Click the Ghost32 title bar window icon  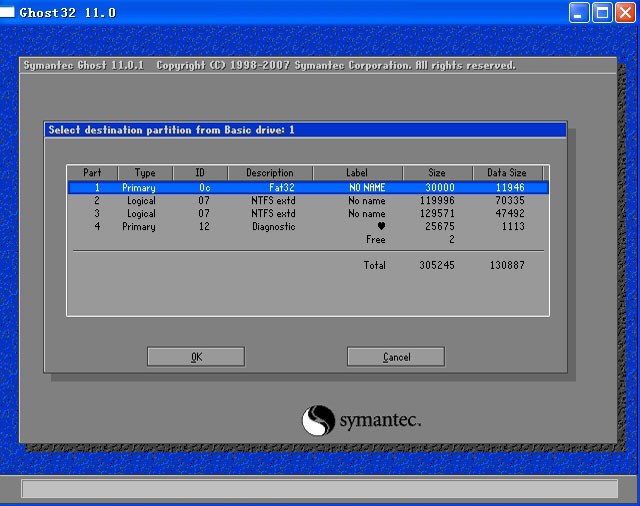point(7,12)
